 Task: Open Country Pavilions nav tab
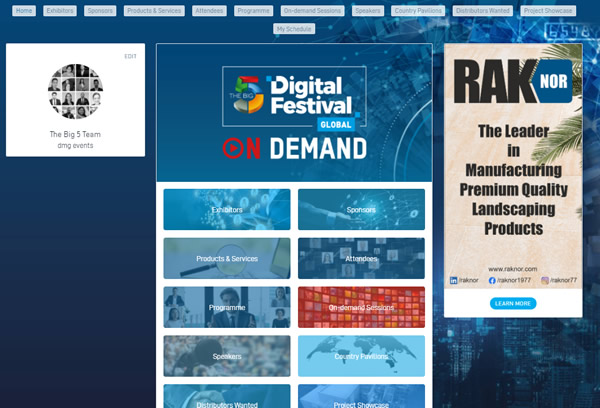tap(418, 11)
